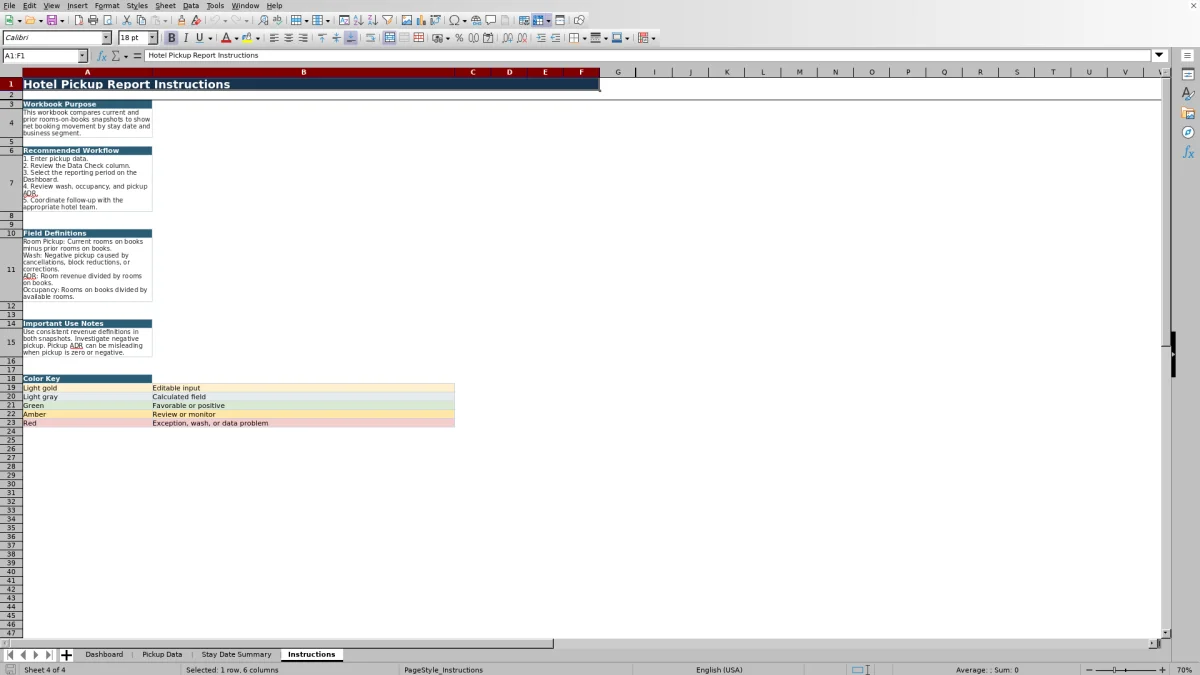This screenshot has height=675, width=1200.
Task: Open the Styles menu
Action: tap(137, 6)
